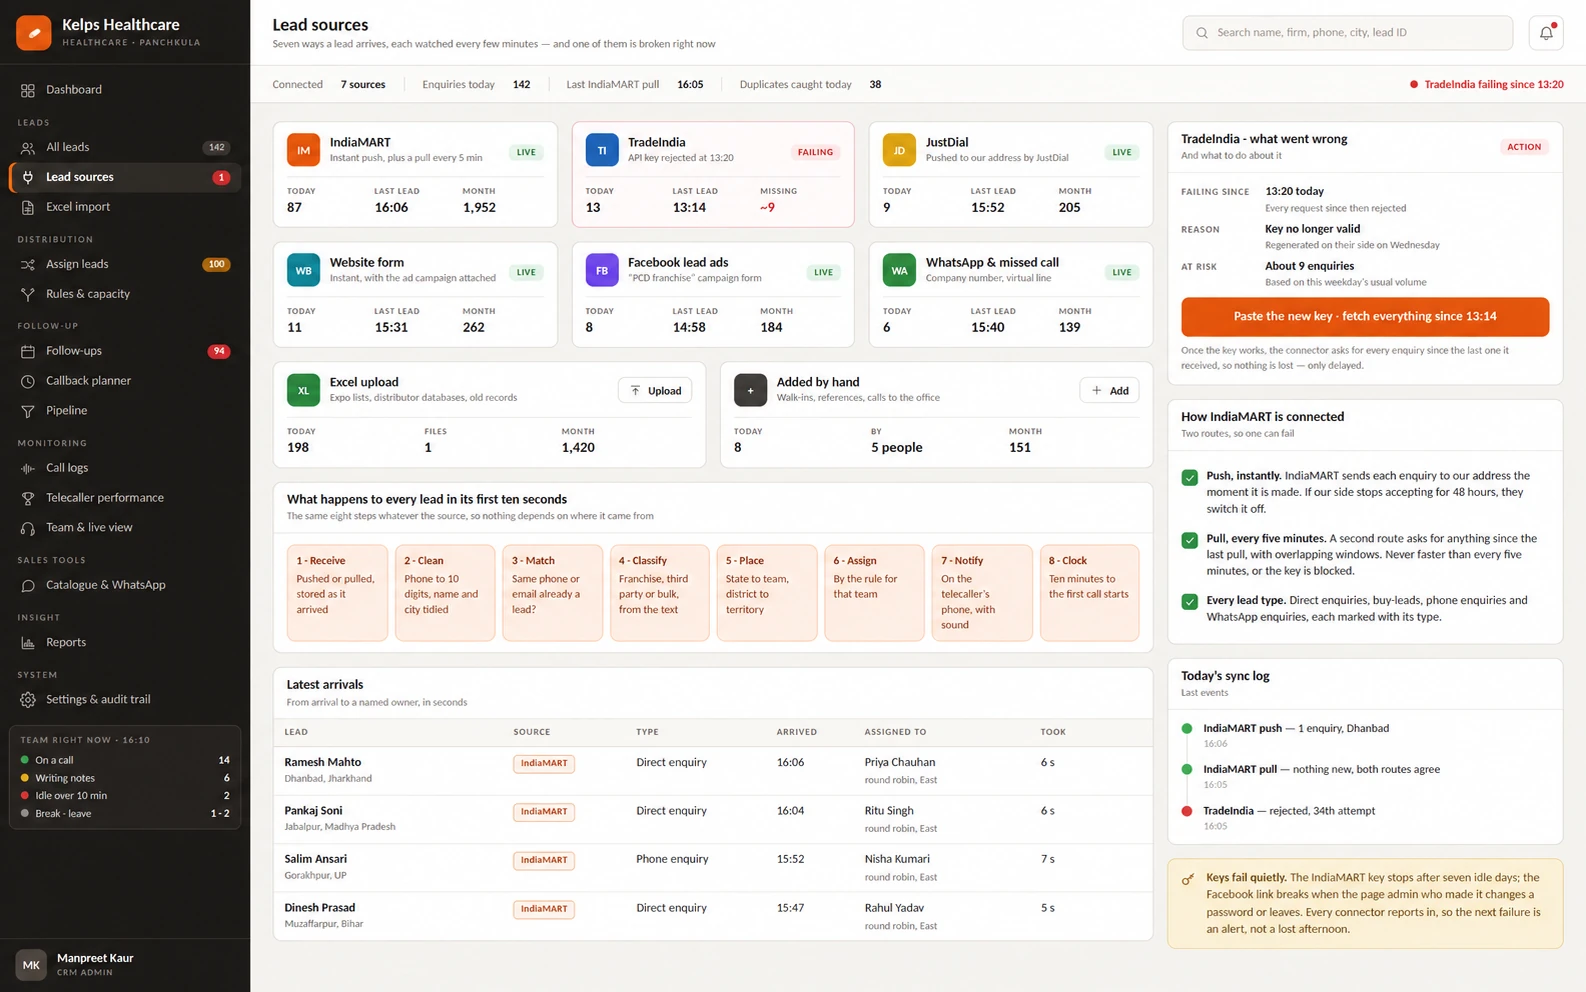Image resolution: width=1586 pixels, height=992 pixels.
Task: Toggle the 'Pull, every five minutes' checkbox
Action: coord(1189,540)
